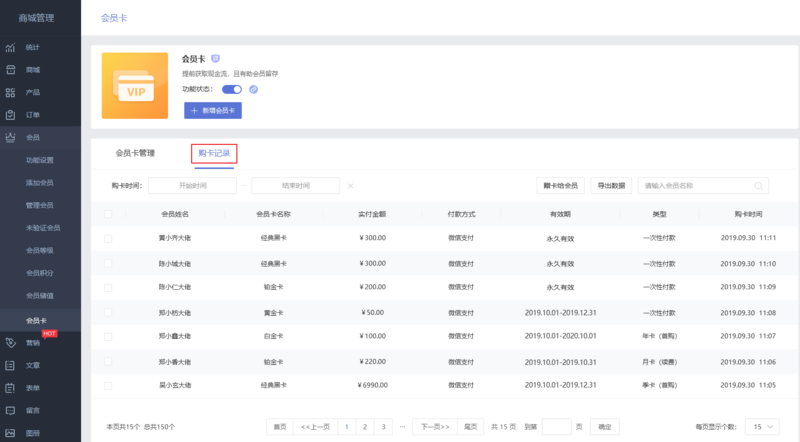Check the select-all checkbox in table header
800x442 pixels.
pyautogui.click(x=108, y=214)
